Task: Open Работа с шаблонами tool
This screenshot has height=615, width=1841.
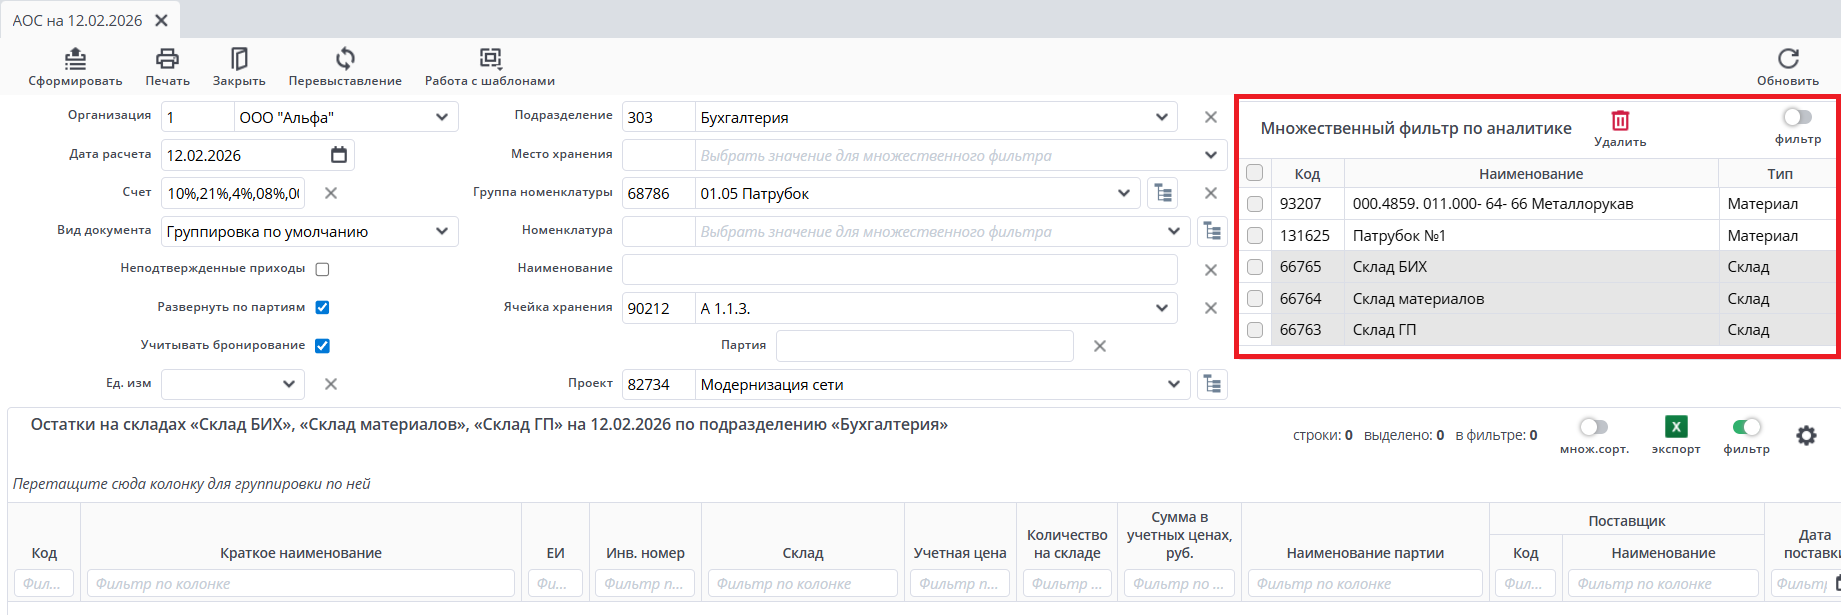Action: 490,59
